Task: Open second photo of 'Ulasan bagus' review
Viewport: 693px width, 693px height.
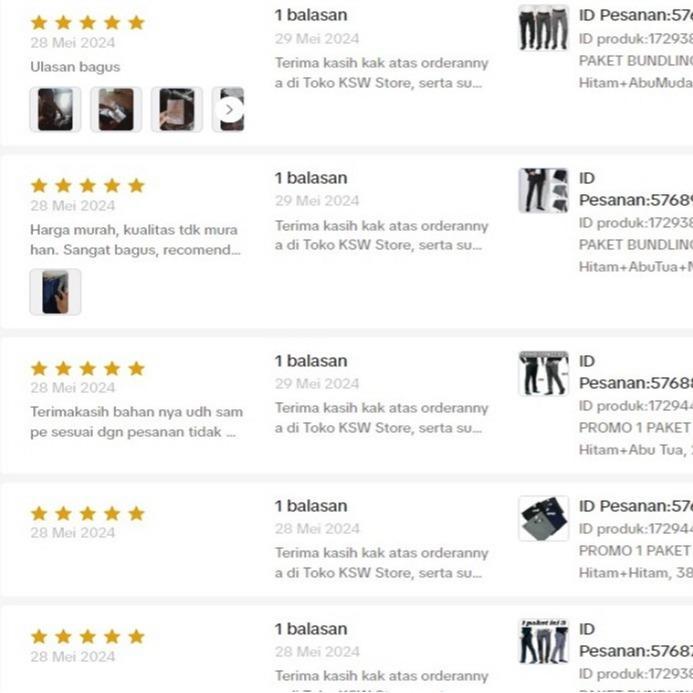Action: 116,110
